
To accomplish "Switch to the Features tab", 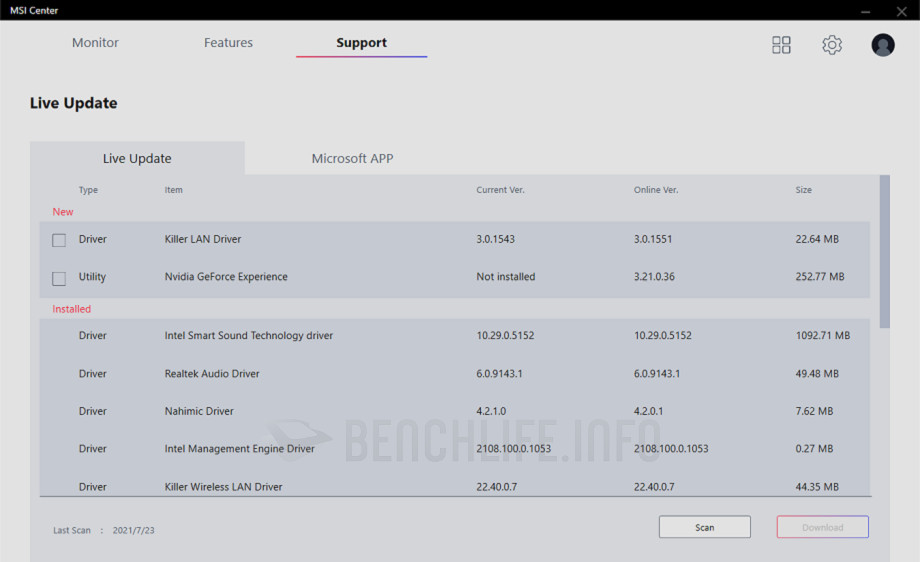I will pyautogui.click(x=228, y=42).
